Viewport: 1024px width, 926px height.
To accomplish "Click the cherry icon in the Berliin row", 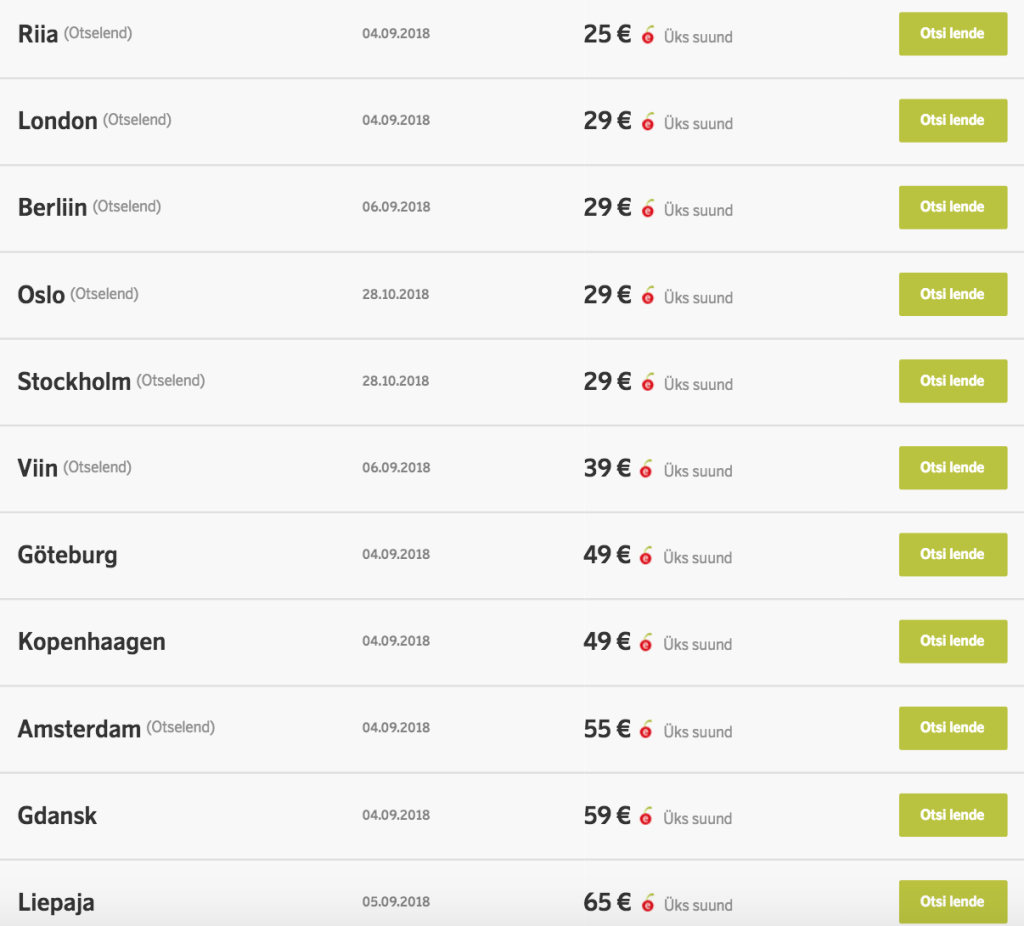I will [x=648, y=209].
